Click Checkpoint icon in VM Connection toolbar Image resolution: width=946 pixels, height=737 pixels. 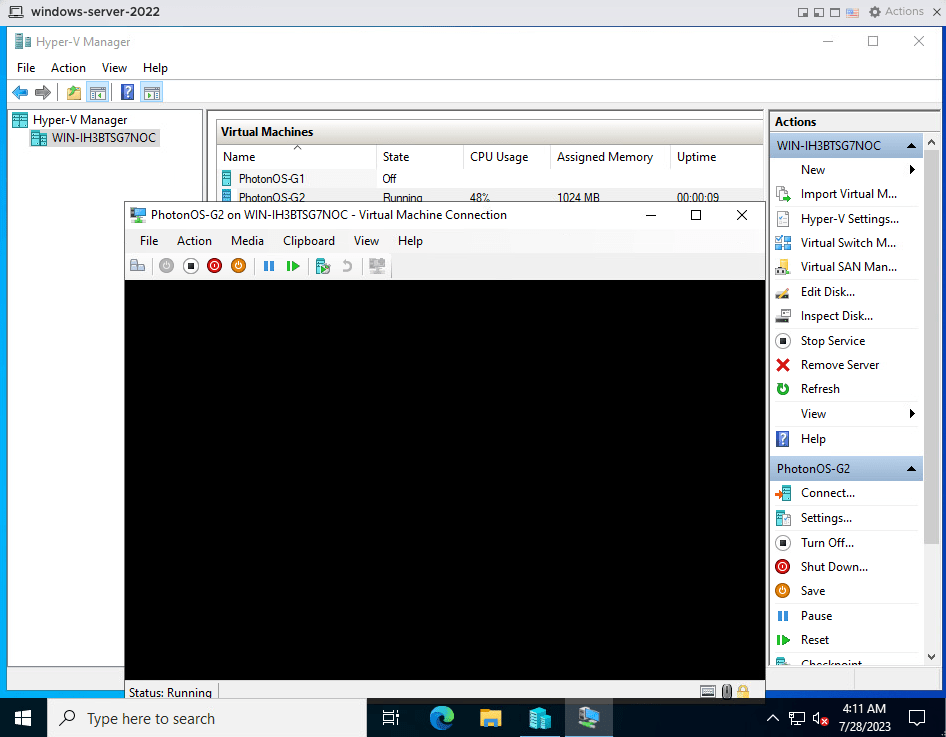click(323, 265)
